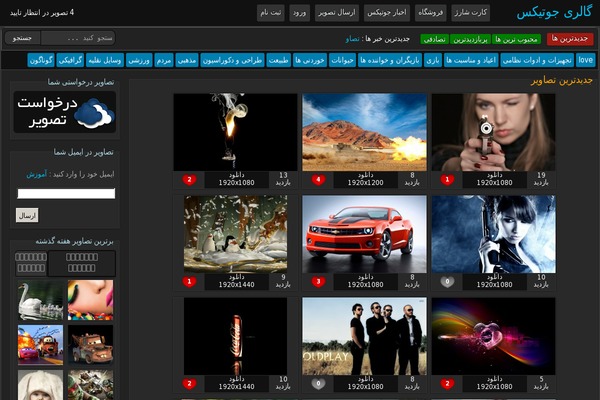Like the neon heart abstract wallpaper
The image size is (600, 400).
tap(447, 384)
